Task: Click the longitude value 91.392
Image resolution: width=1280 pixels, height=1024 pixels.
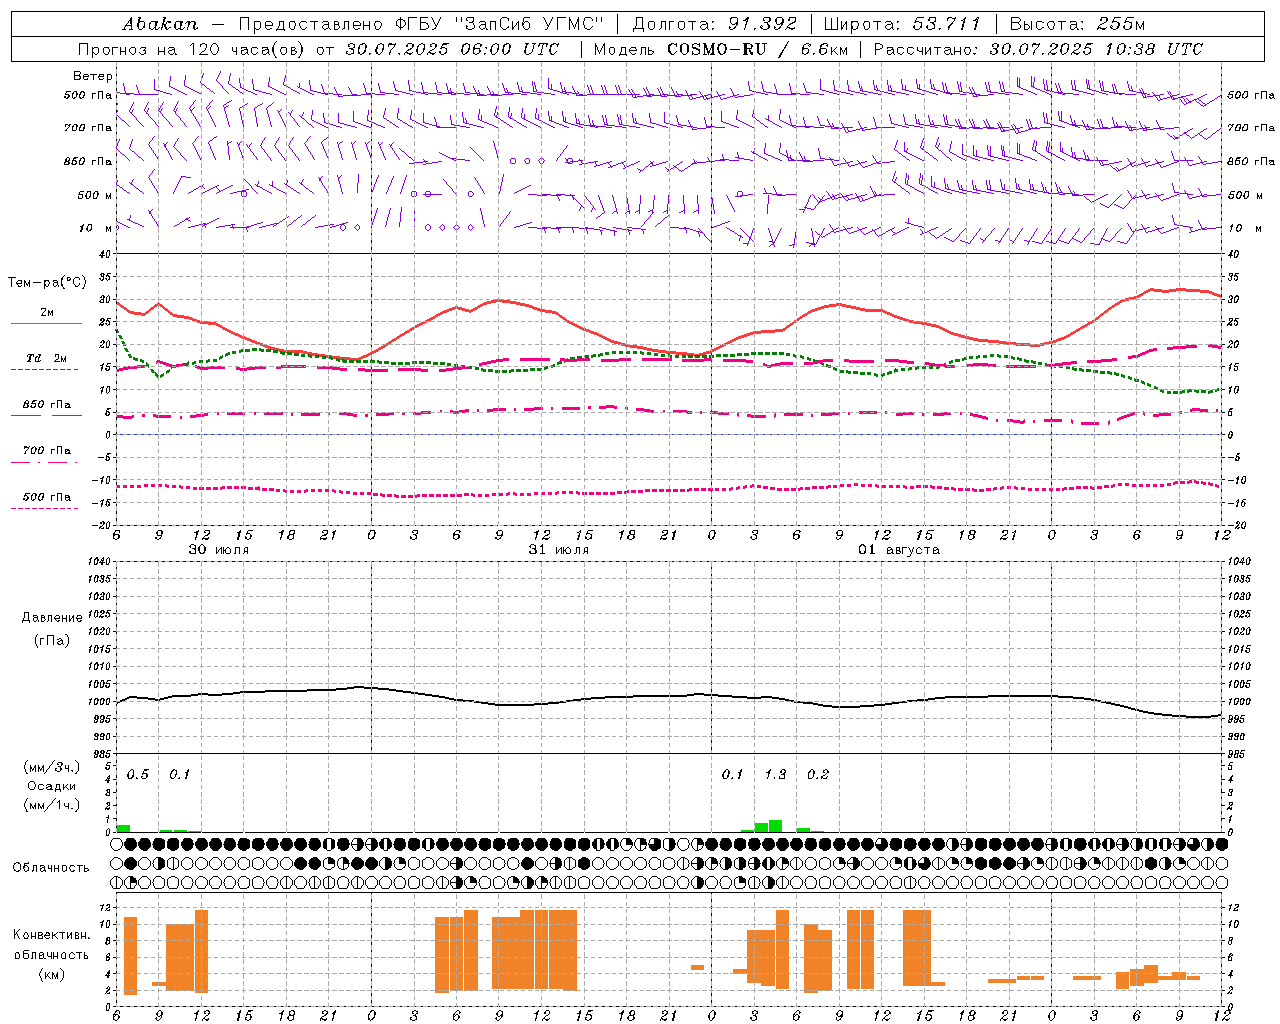Action: coord(762,24)
